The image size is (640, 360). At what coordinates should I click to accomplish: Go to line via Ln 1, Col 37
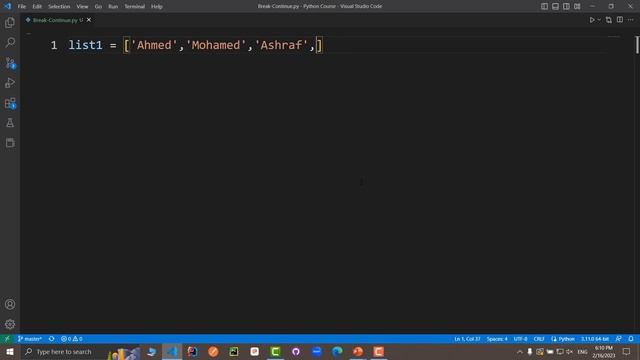point(467,339)
